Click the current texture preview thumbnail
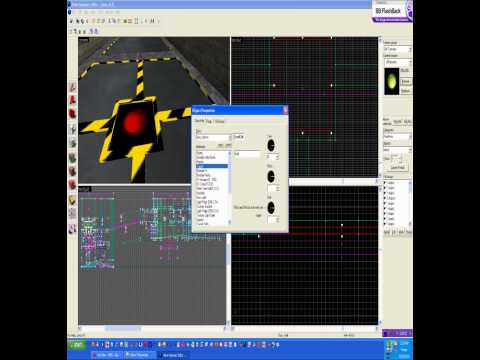480x360 pixels. point(391,81)
